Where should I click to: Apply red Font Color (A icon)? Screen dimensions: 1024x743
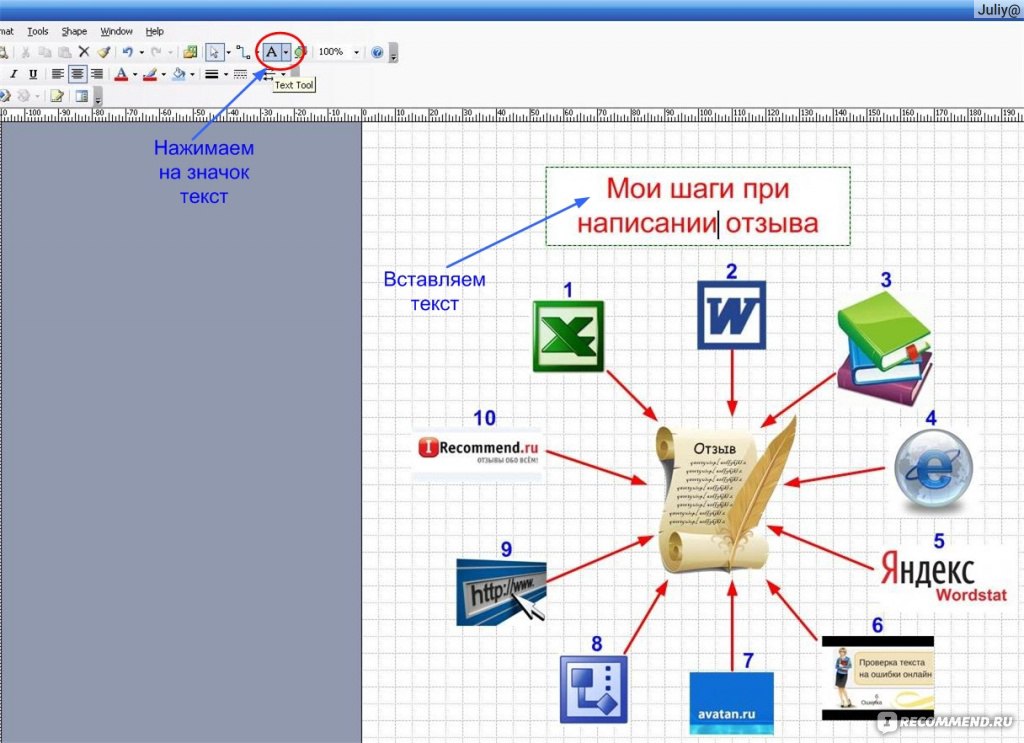(x=121, y=74)
